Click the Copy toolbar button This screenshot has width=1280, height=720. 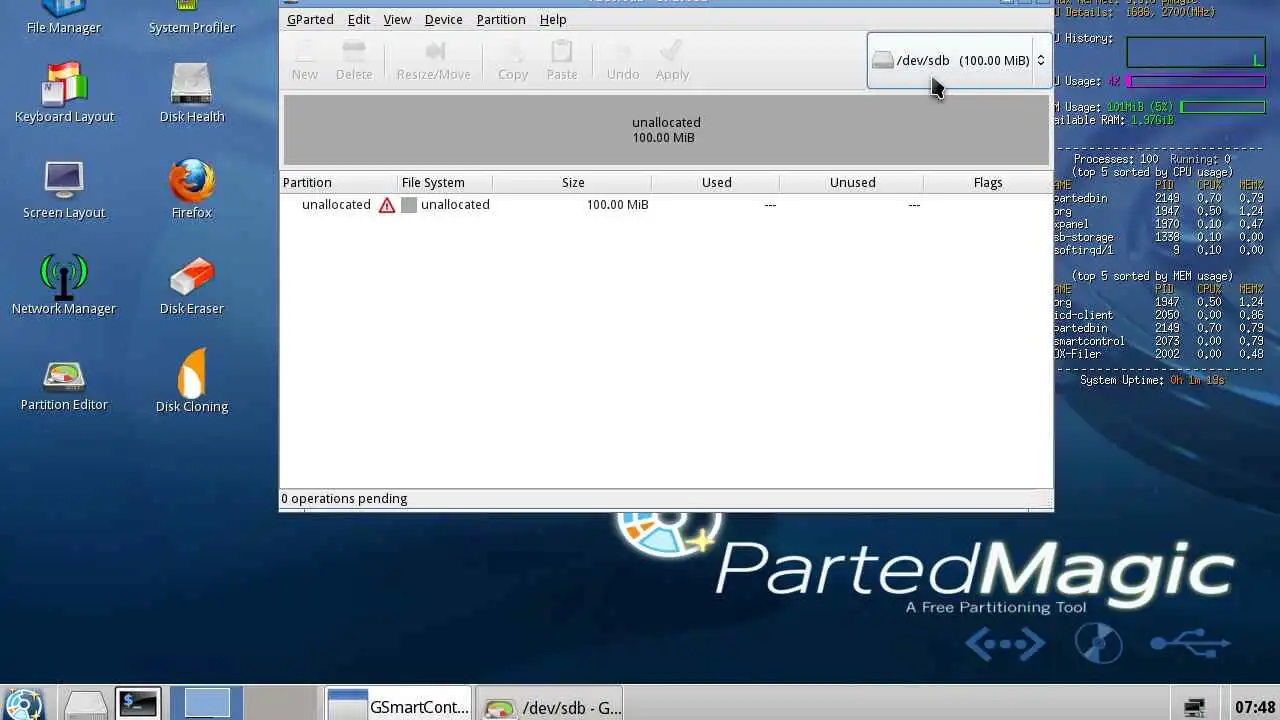pyautogui.click(x=513, y=61)
